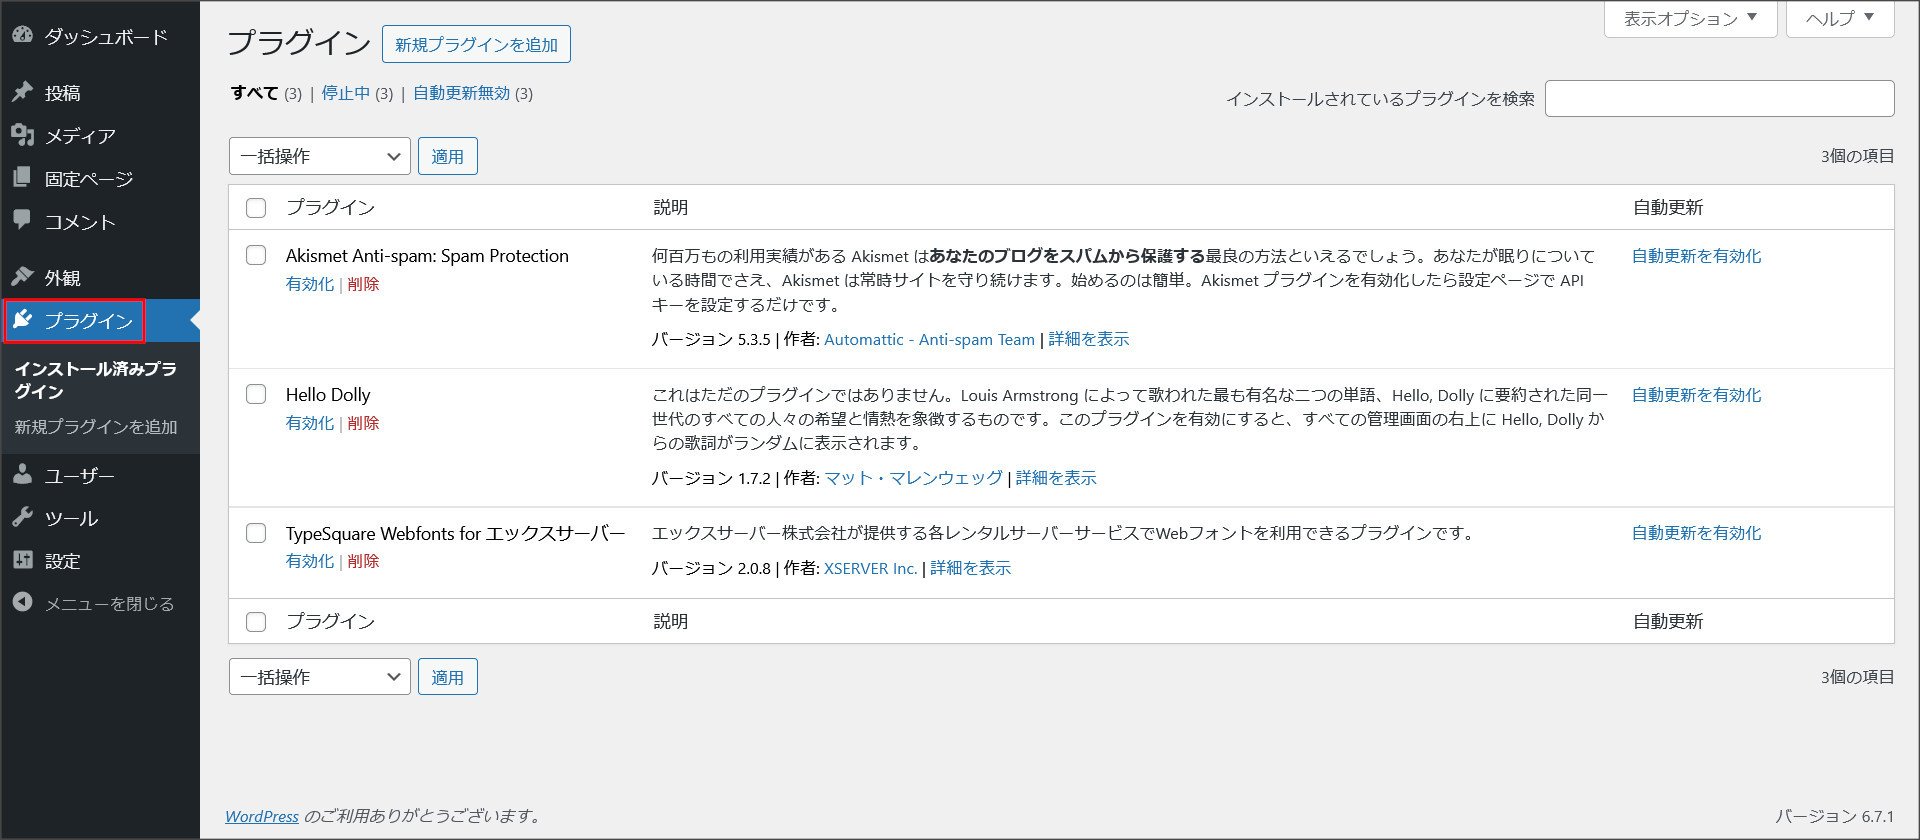Open 投稿 in the sidebar menu
The height and width of the screenshot is (840, 1920).
click(62, 93)
